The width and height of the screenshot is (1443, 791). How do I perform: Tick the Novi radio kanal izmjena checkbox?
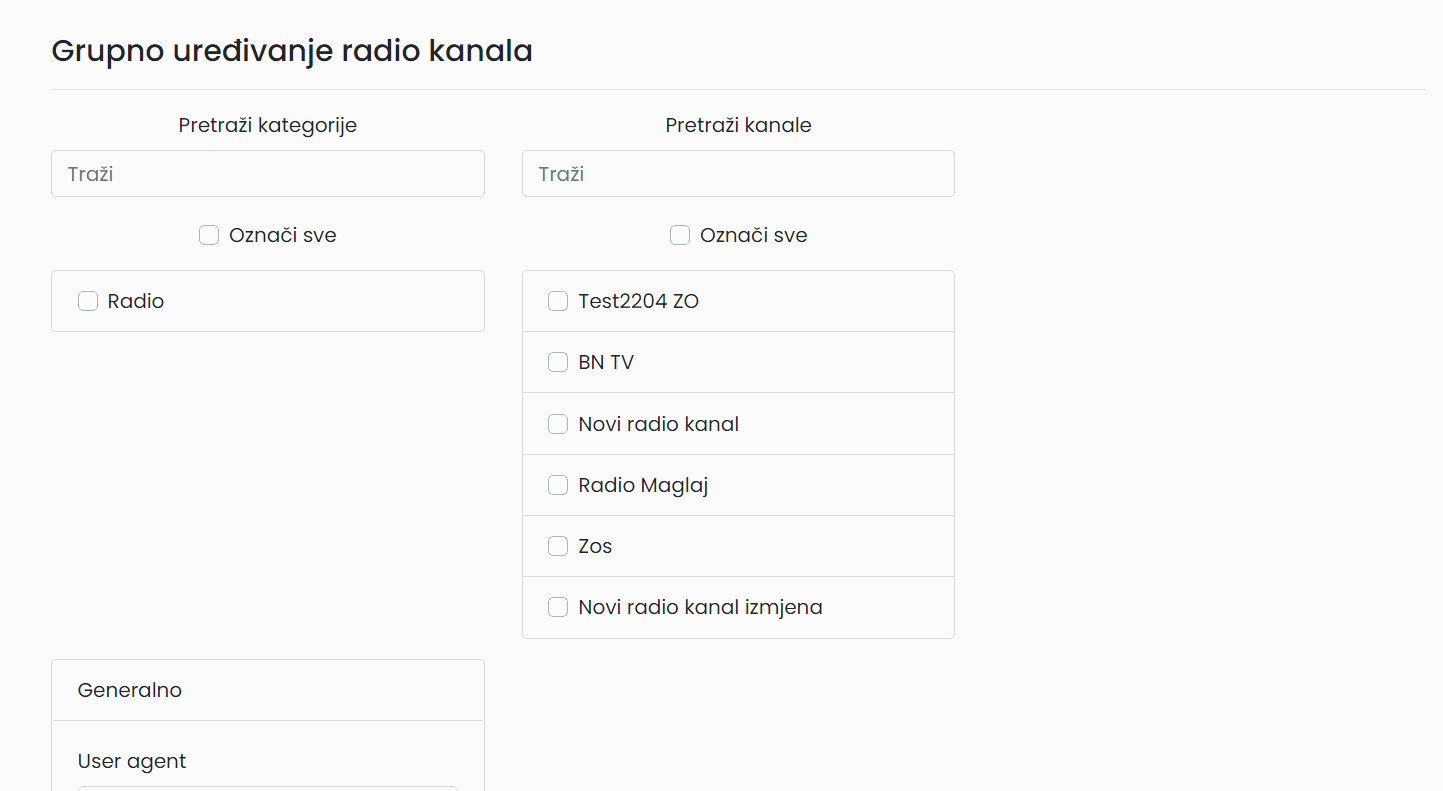click(558, 607)
